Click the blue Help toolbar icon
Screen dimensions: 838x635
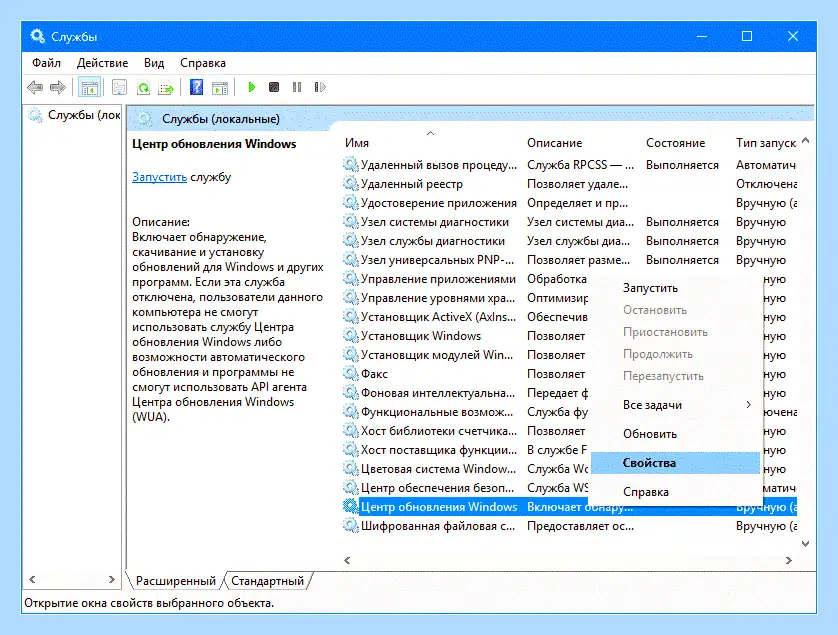click(197, 87)
